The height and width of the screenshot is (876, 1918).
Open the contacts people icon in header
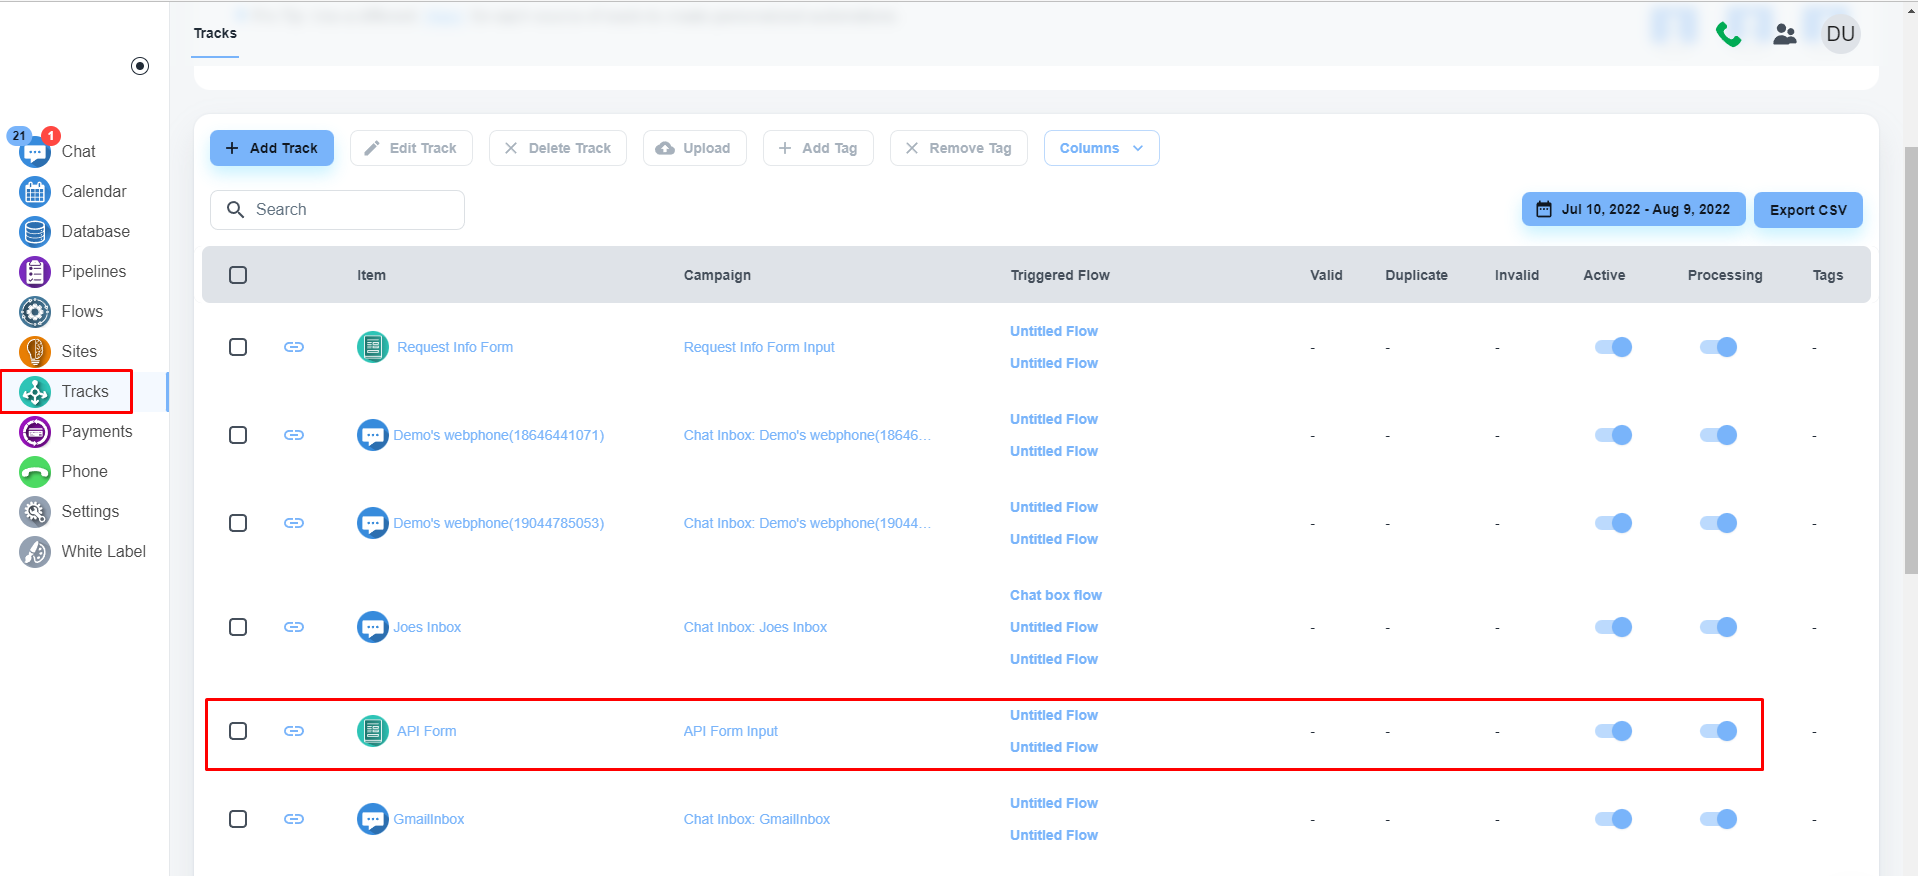pos(1784,35)
